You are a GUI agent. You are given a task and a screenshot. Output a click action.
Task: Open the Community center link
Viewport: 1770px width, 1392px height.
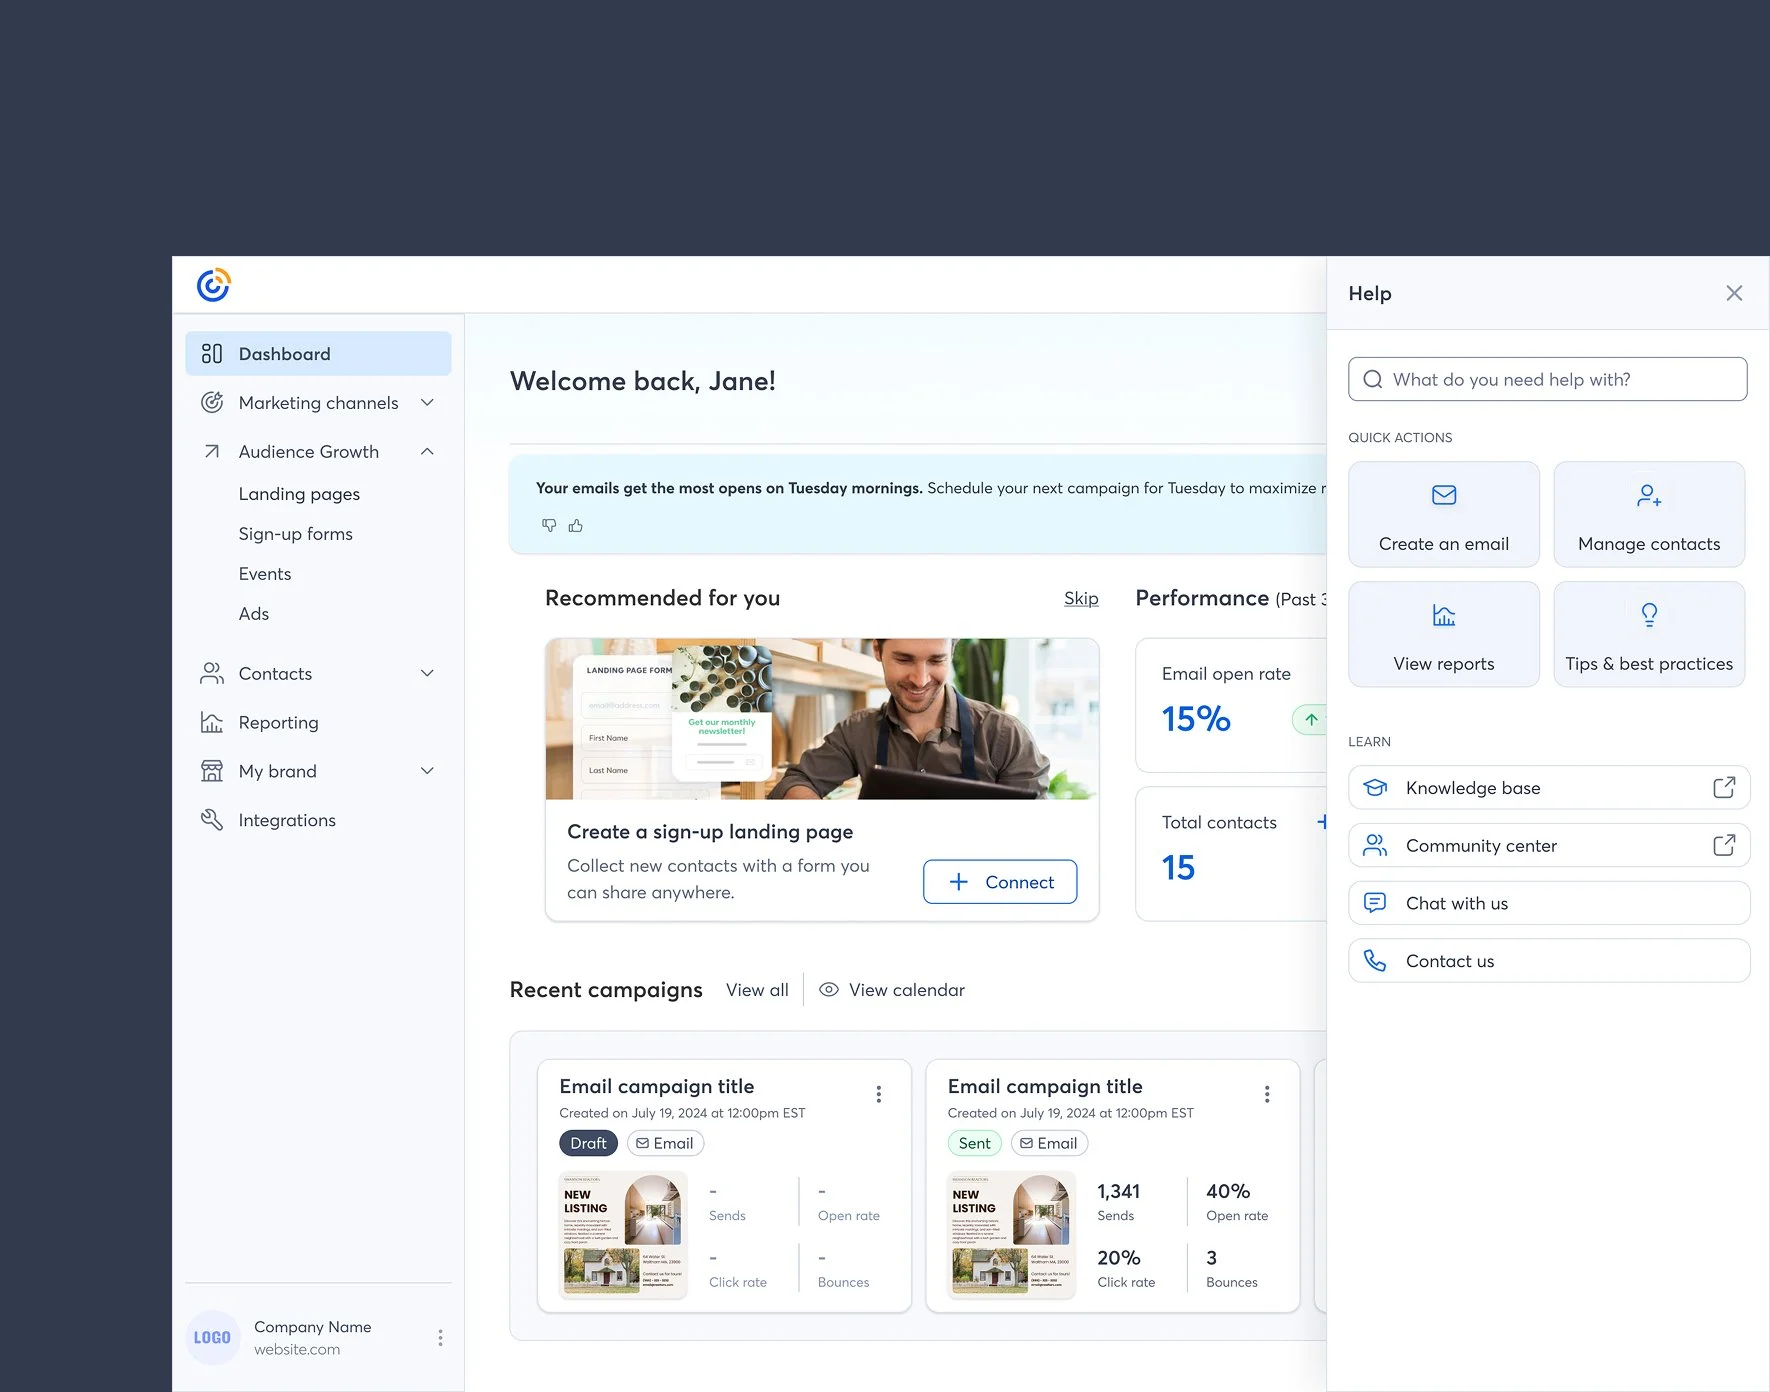[x=1549, y=846]
